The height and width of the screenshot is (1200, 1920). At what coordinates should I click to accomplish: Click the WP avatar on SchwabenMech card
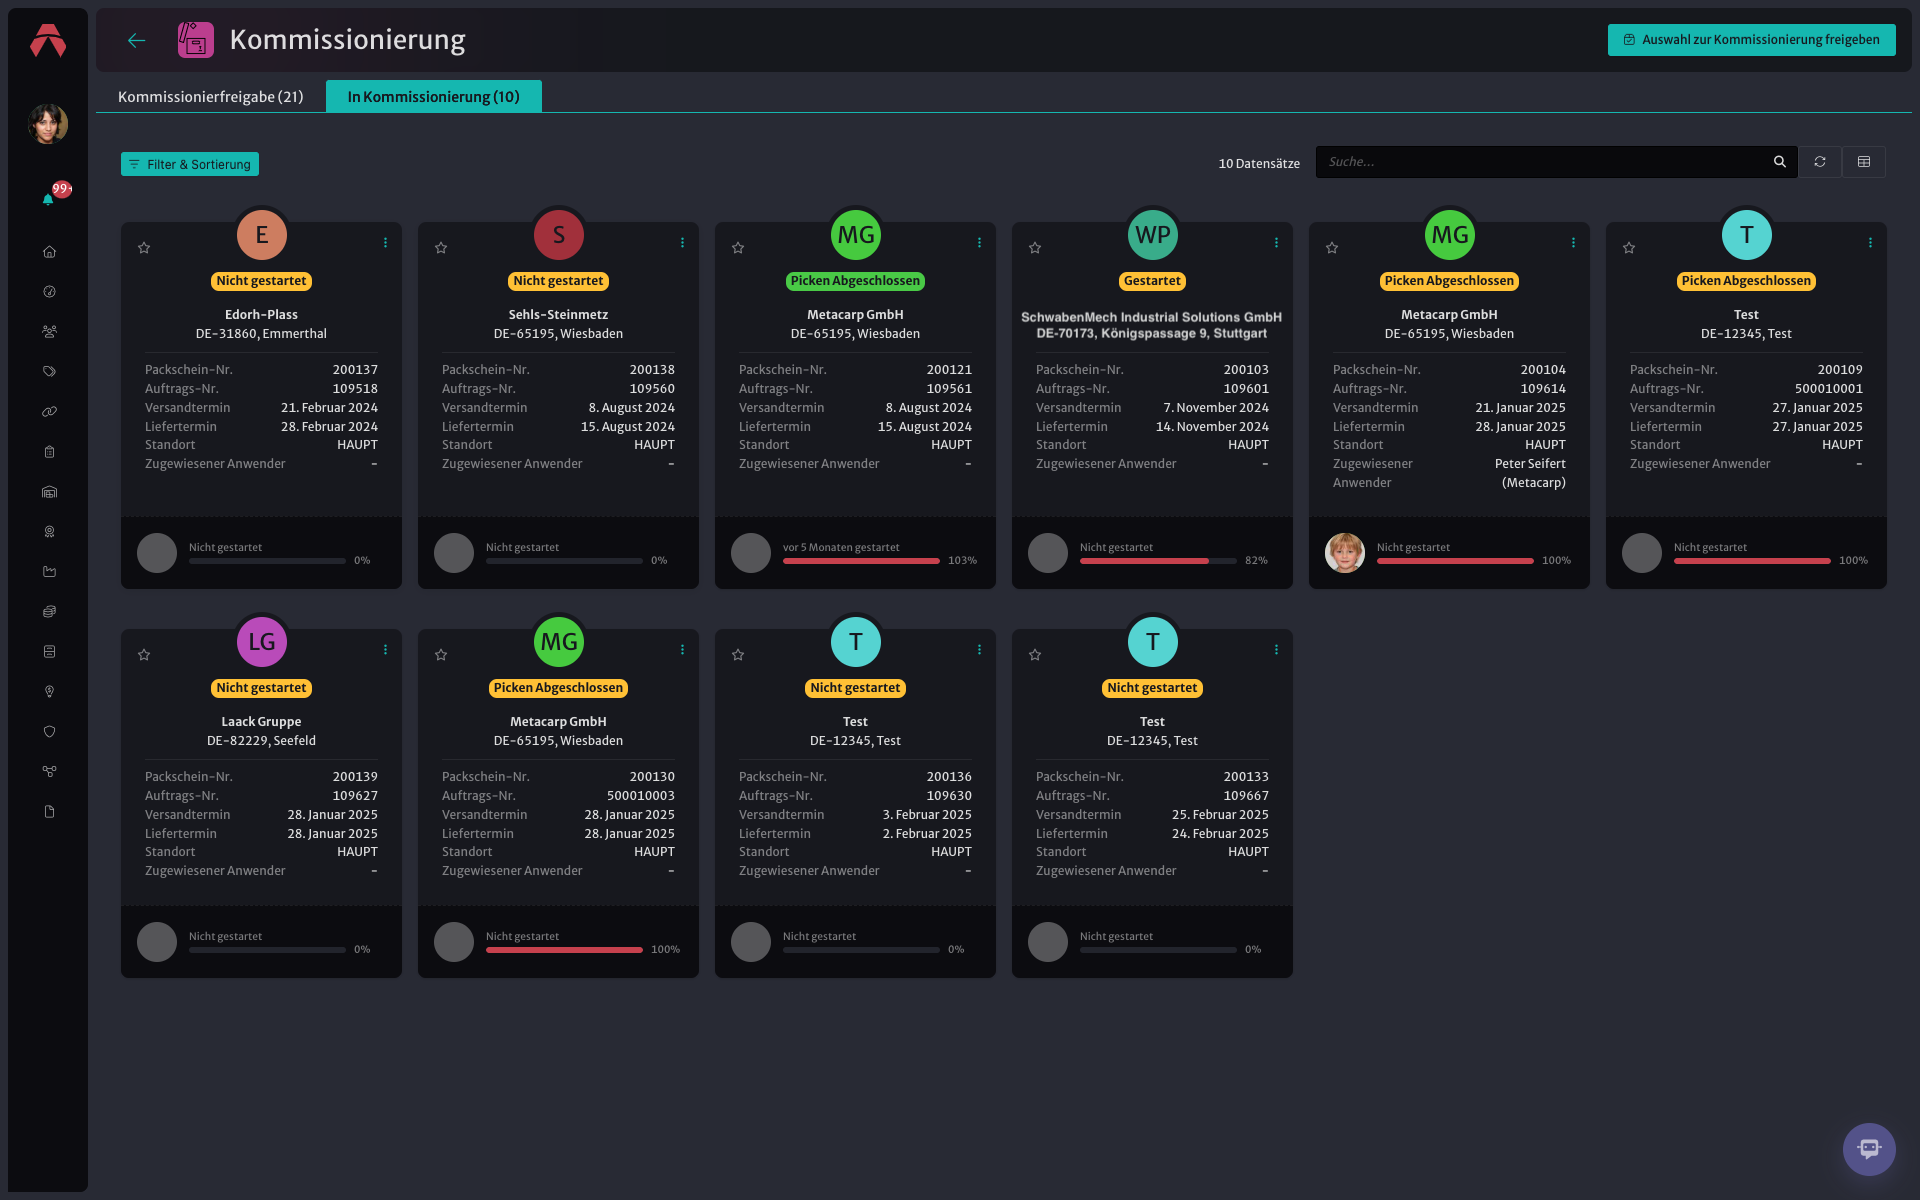[1152, 235]
